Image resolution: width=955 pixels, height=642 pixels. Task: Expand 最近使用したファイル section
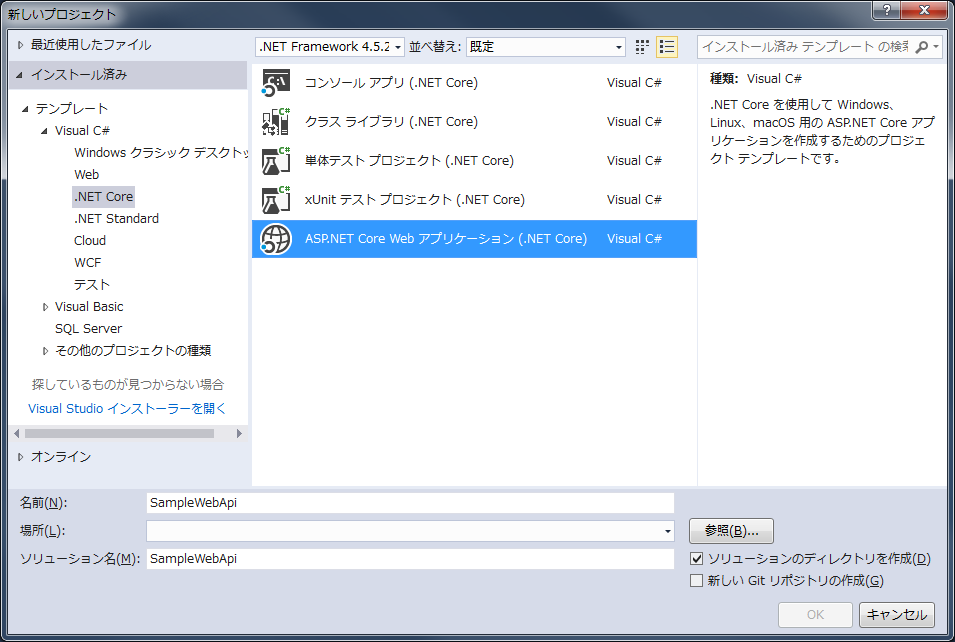[x=20, y=45]
